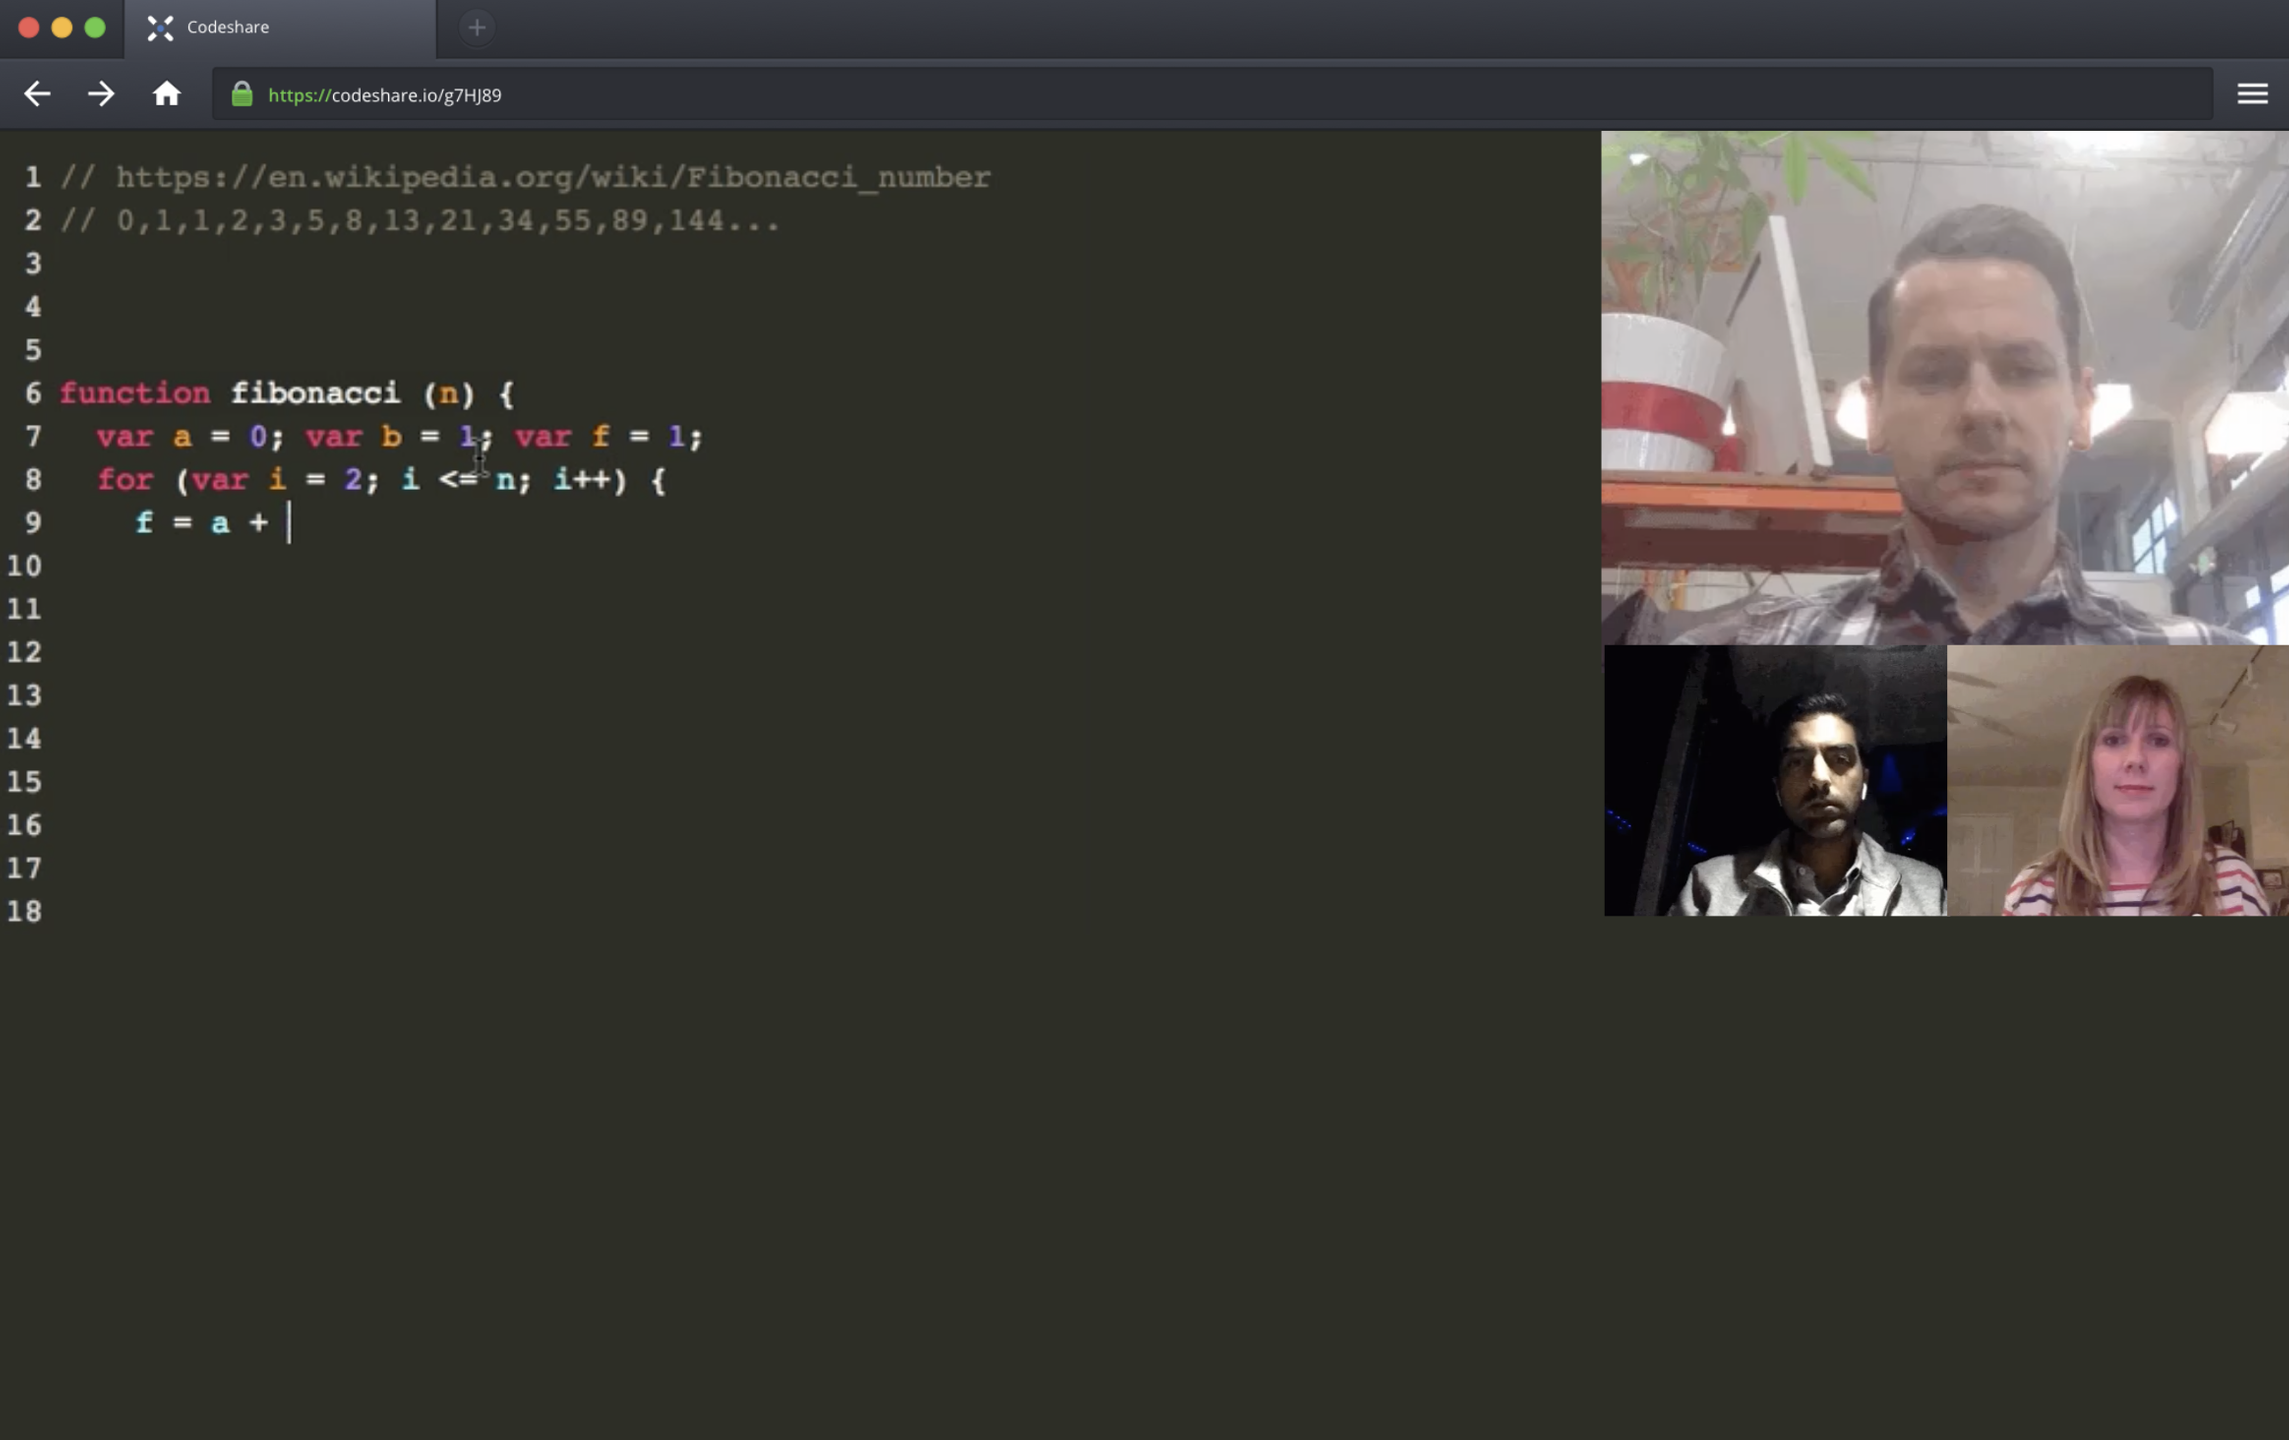The image size is (2289, 1440).
Task: Click the large top video feed
Action: (x=1944, y=388)
